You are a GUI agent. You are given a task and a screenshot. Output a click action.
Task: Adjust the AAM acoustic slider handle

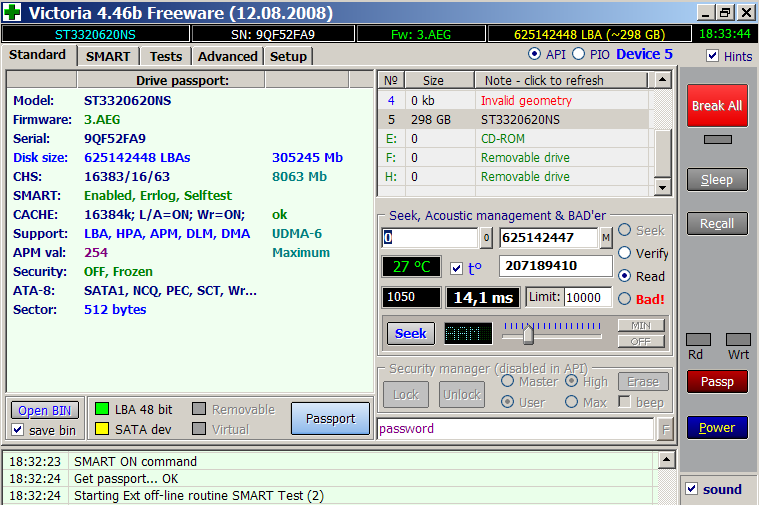(x=528, y=335)
